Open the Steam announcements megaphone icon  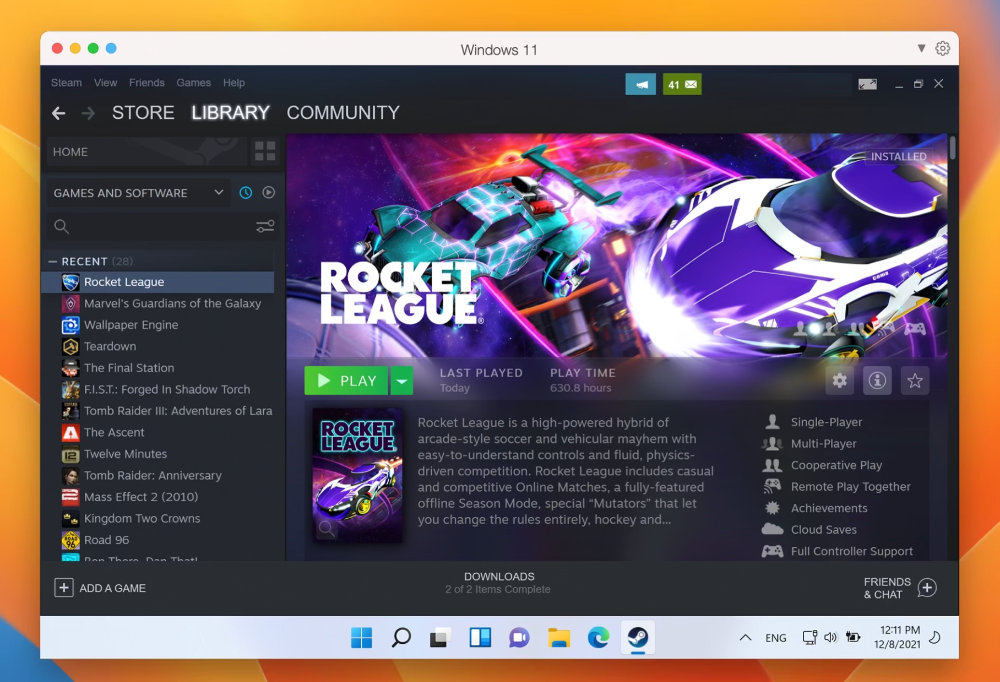640,84
